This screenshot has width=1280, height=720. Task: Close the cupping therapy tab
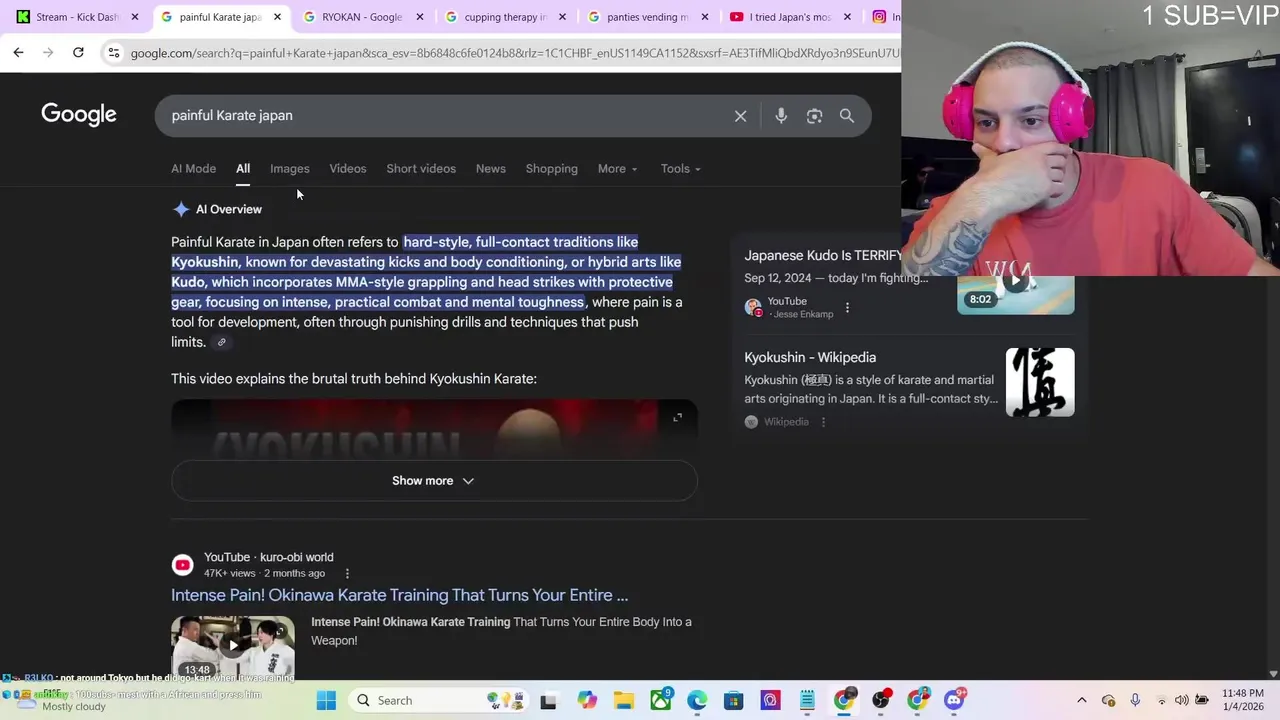[x=562, y=17]
